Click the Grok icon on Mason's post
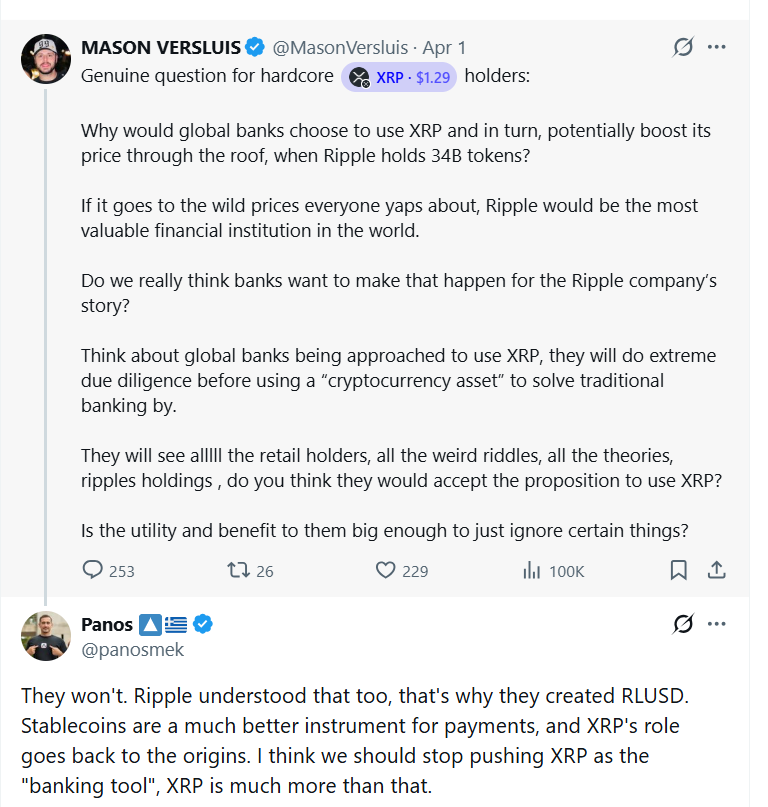 684,47
